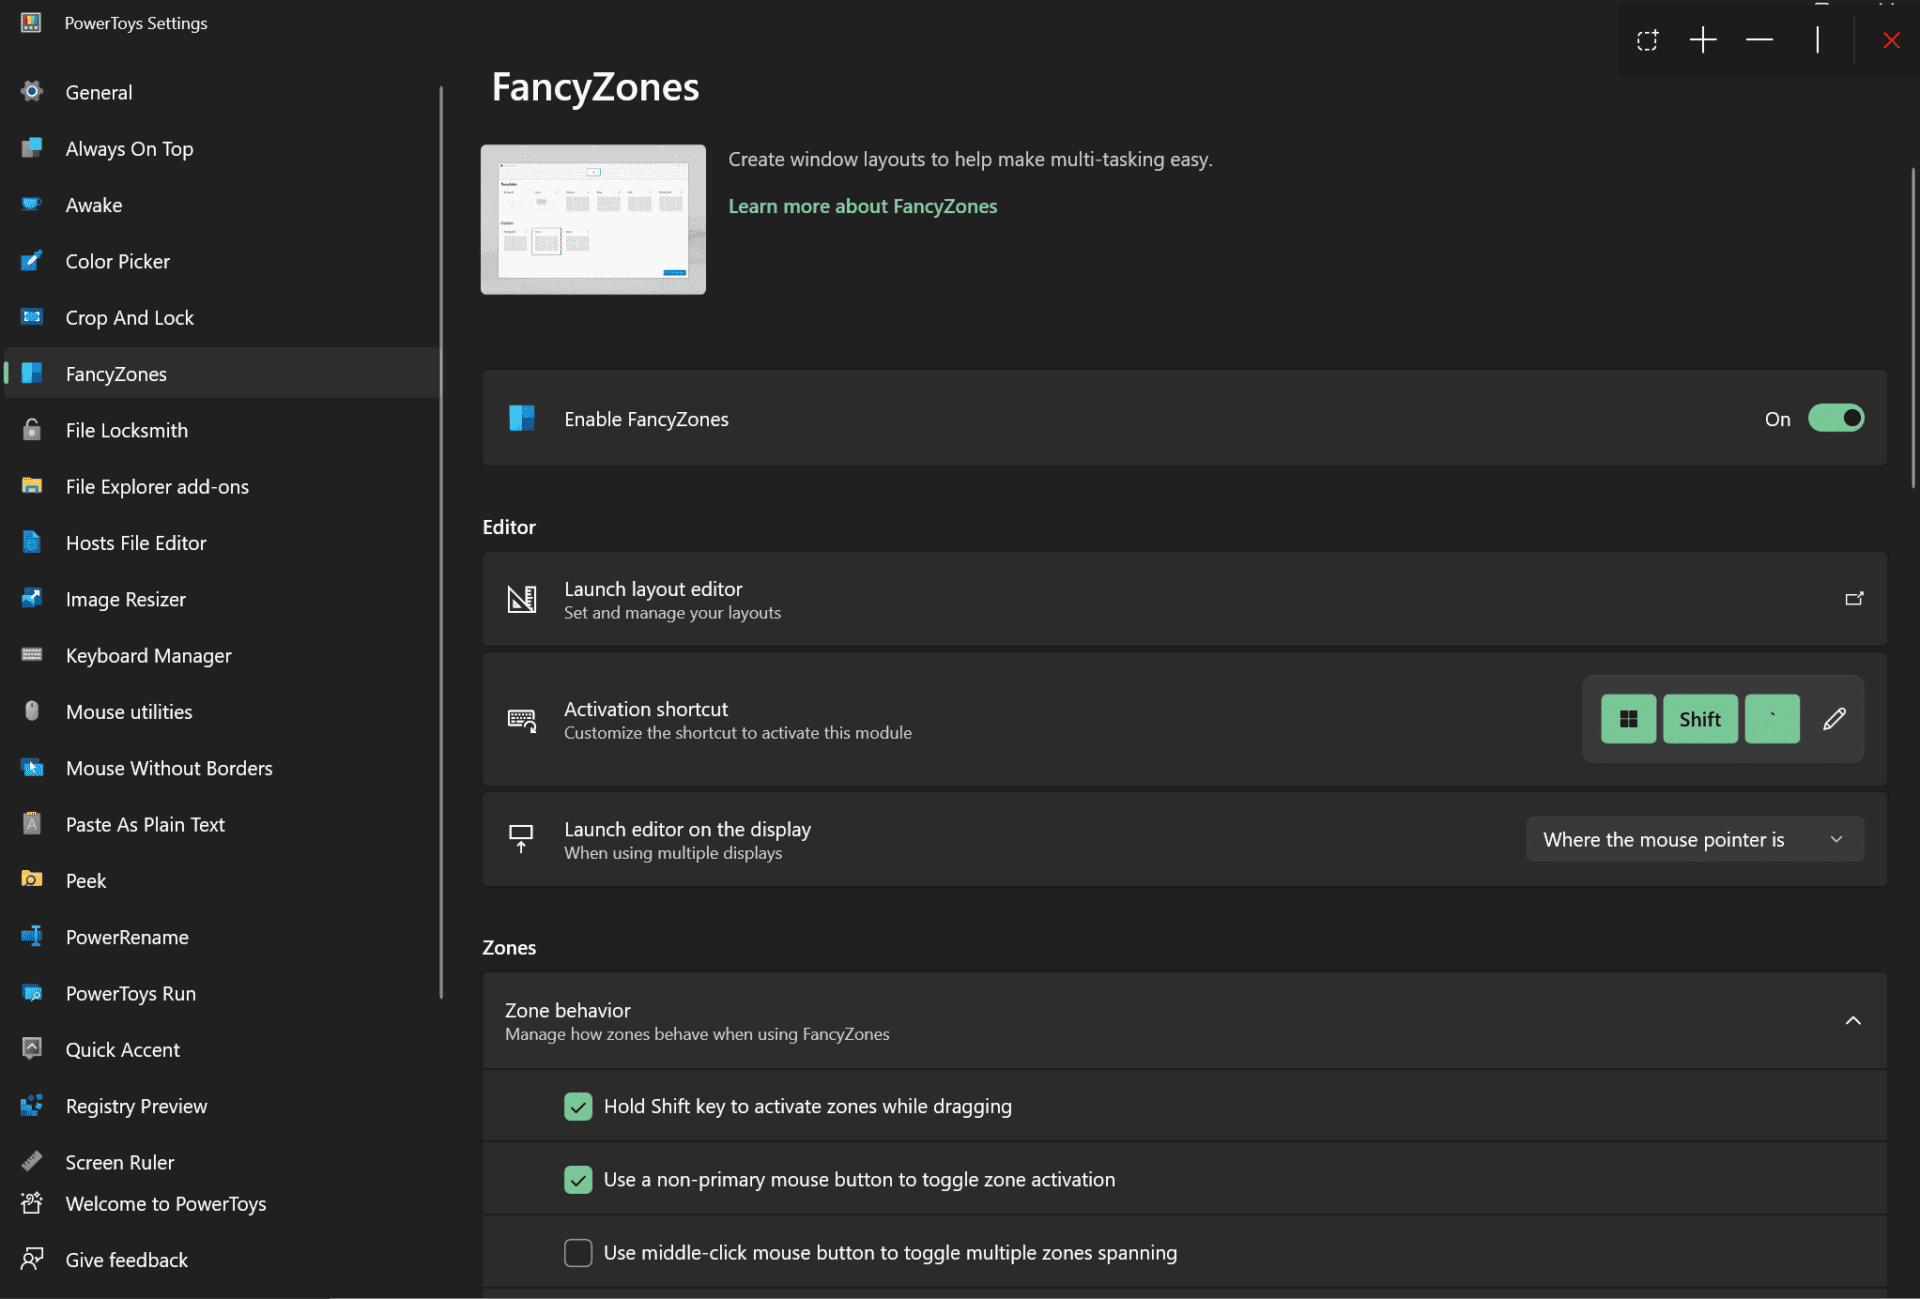Viewport: 1920px width, 1299px height.
Task: Open the Where the mouse pointer is dropdown
Action: (x=1693, y=839)
